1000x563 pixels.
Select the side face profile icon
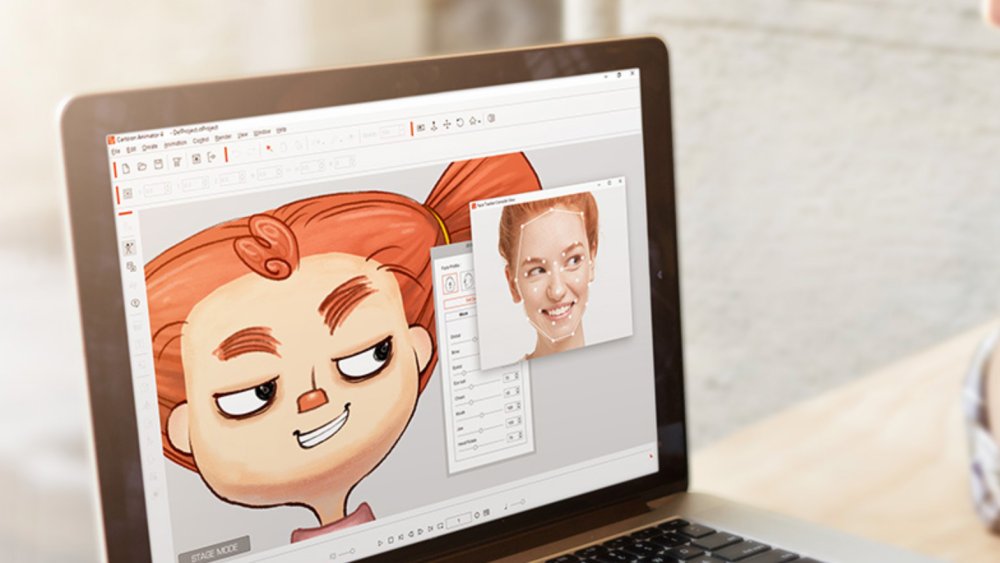coord(467,281)
